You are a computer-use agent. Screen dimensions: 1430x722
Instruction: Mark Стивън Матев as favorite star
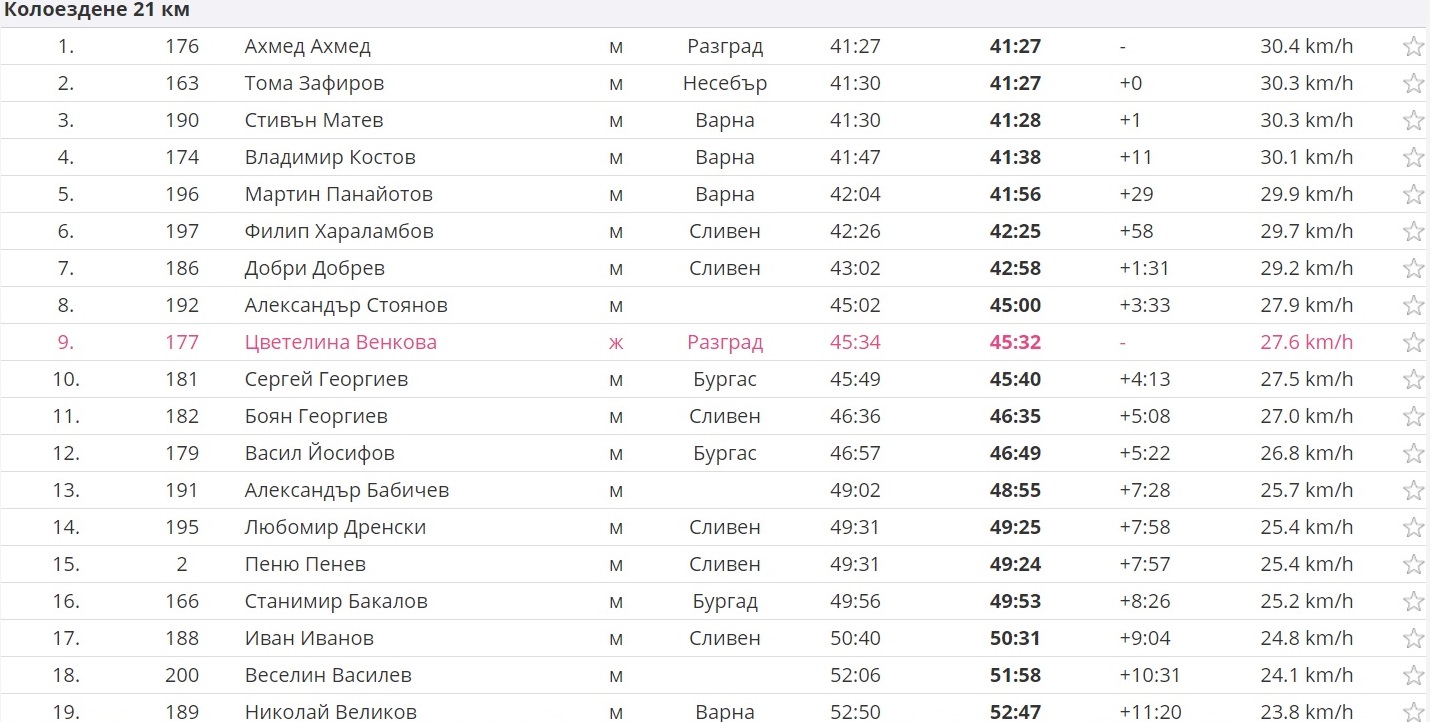point(1412,120)
